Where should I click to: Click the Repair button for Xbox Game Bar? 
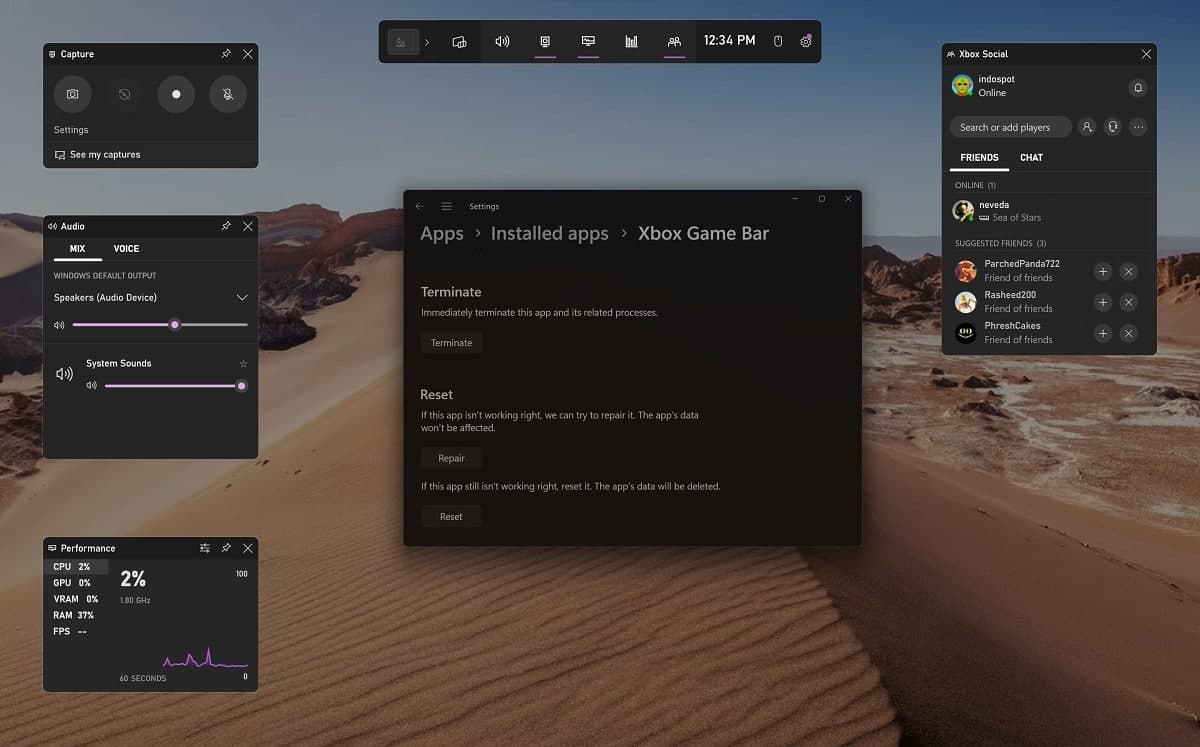pos(451,457)
